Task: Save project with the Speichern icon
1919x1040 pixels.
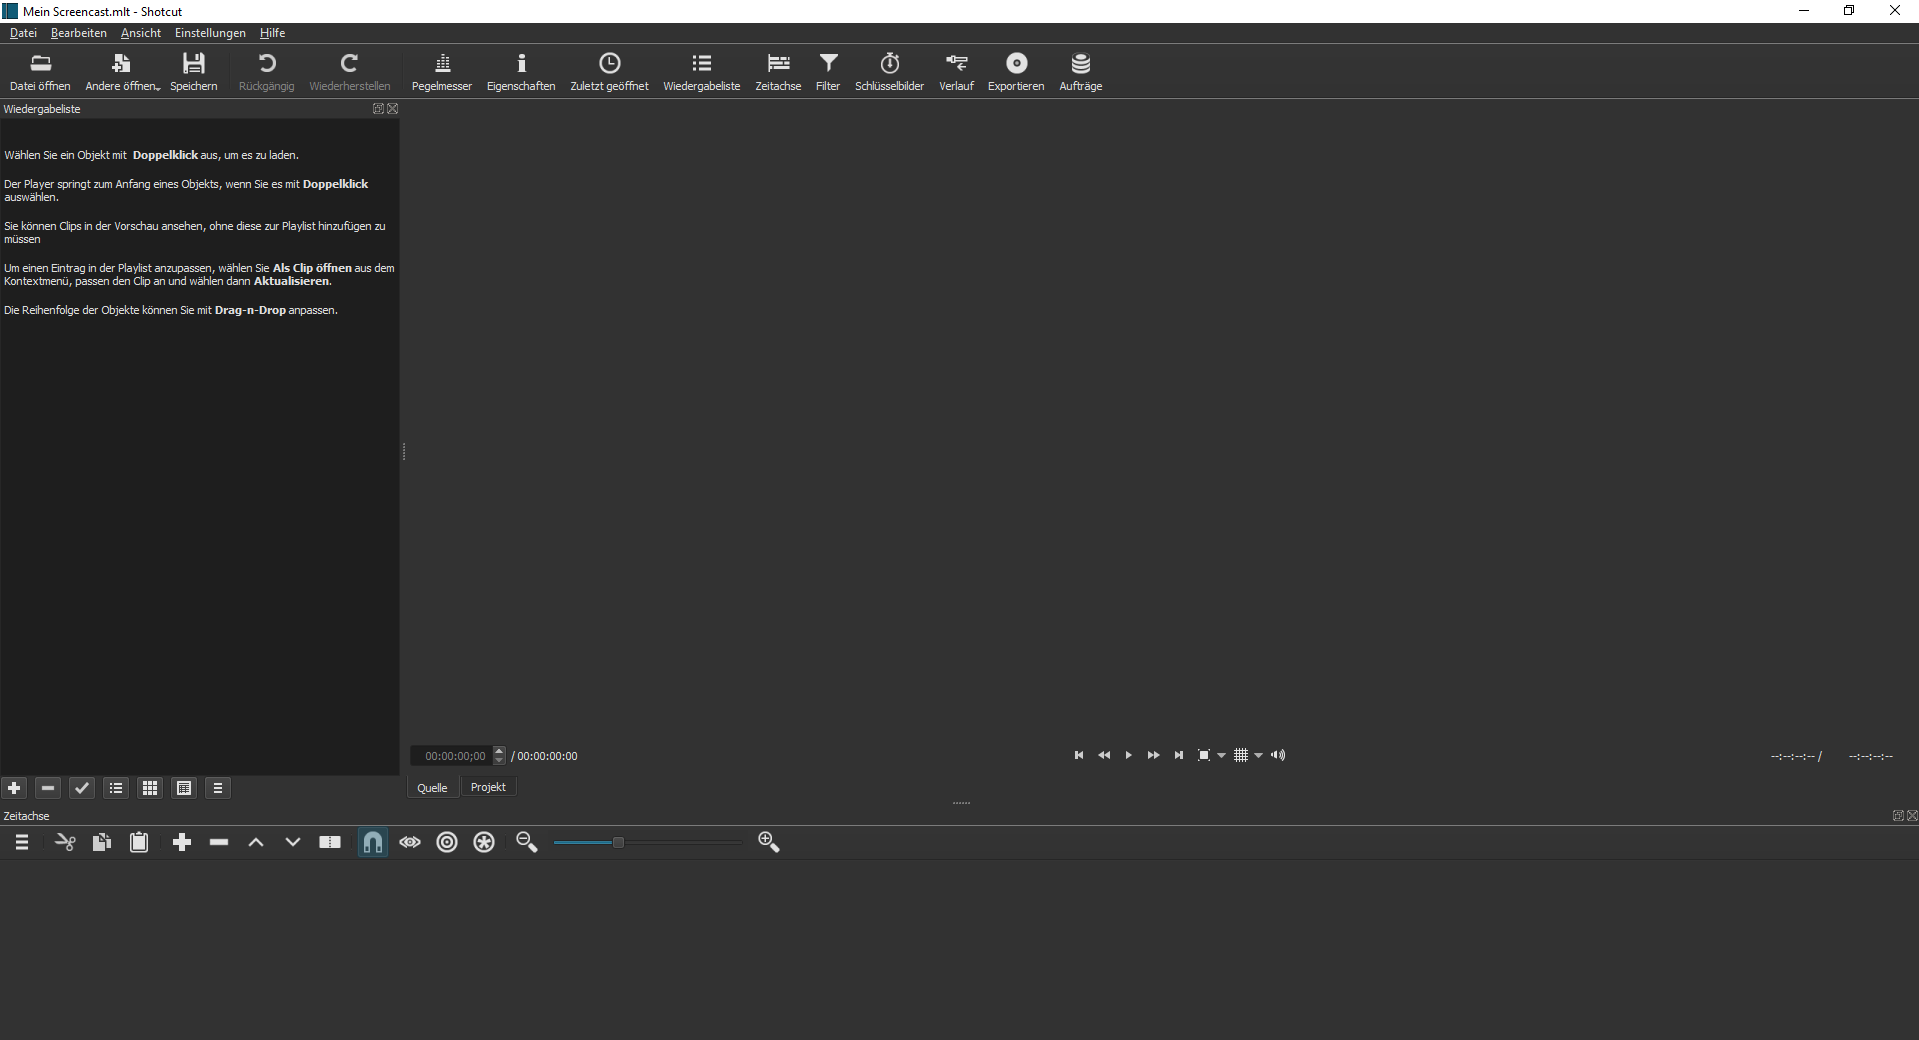Action: (193, 72)
